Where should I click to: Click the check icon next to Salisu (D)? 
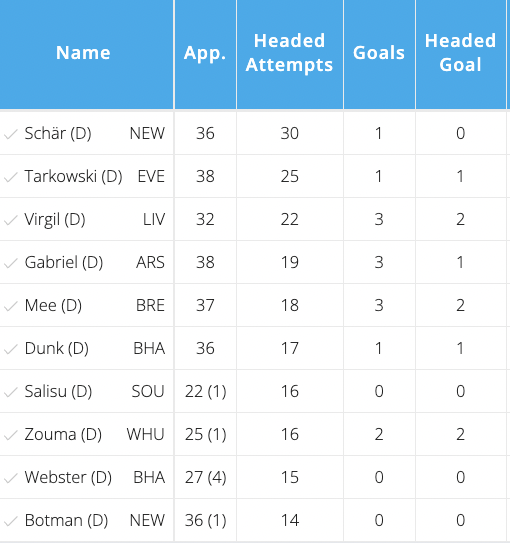pos(10,392)
